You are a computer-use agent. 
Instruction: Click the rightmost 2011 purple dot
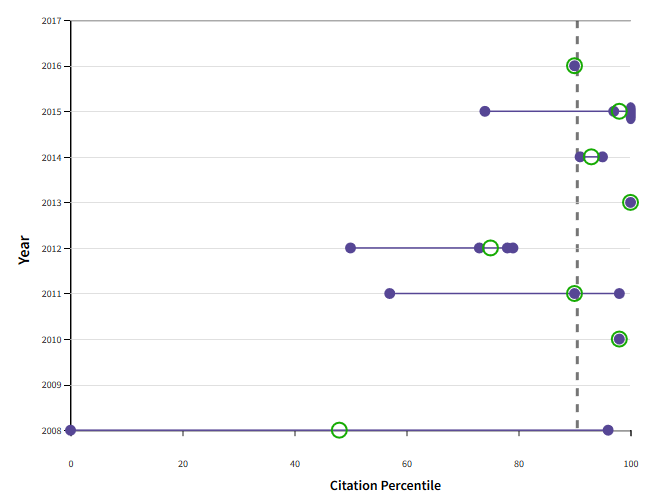coord(619,293)
